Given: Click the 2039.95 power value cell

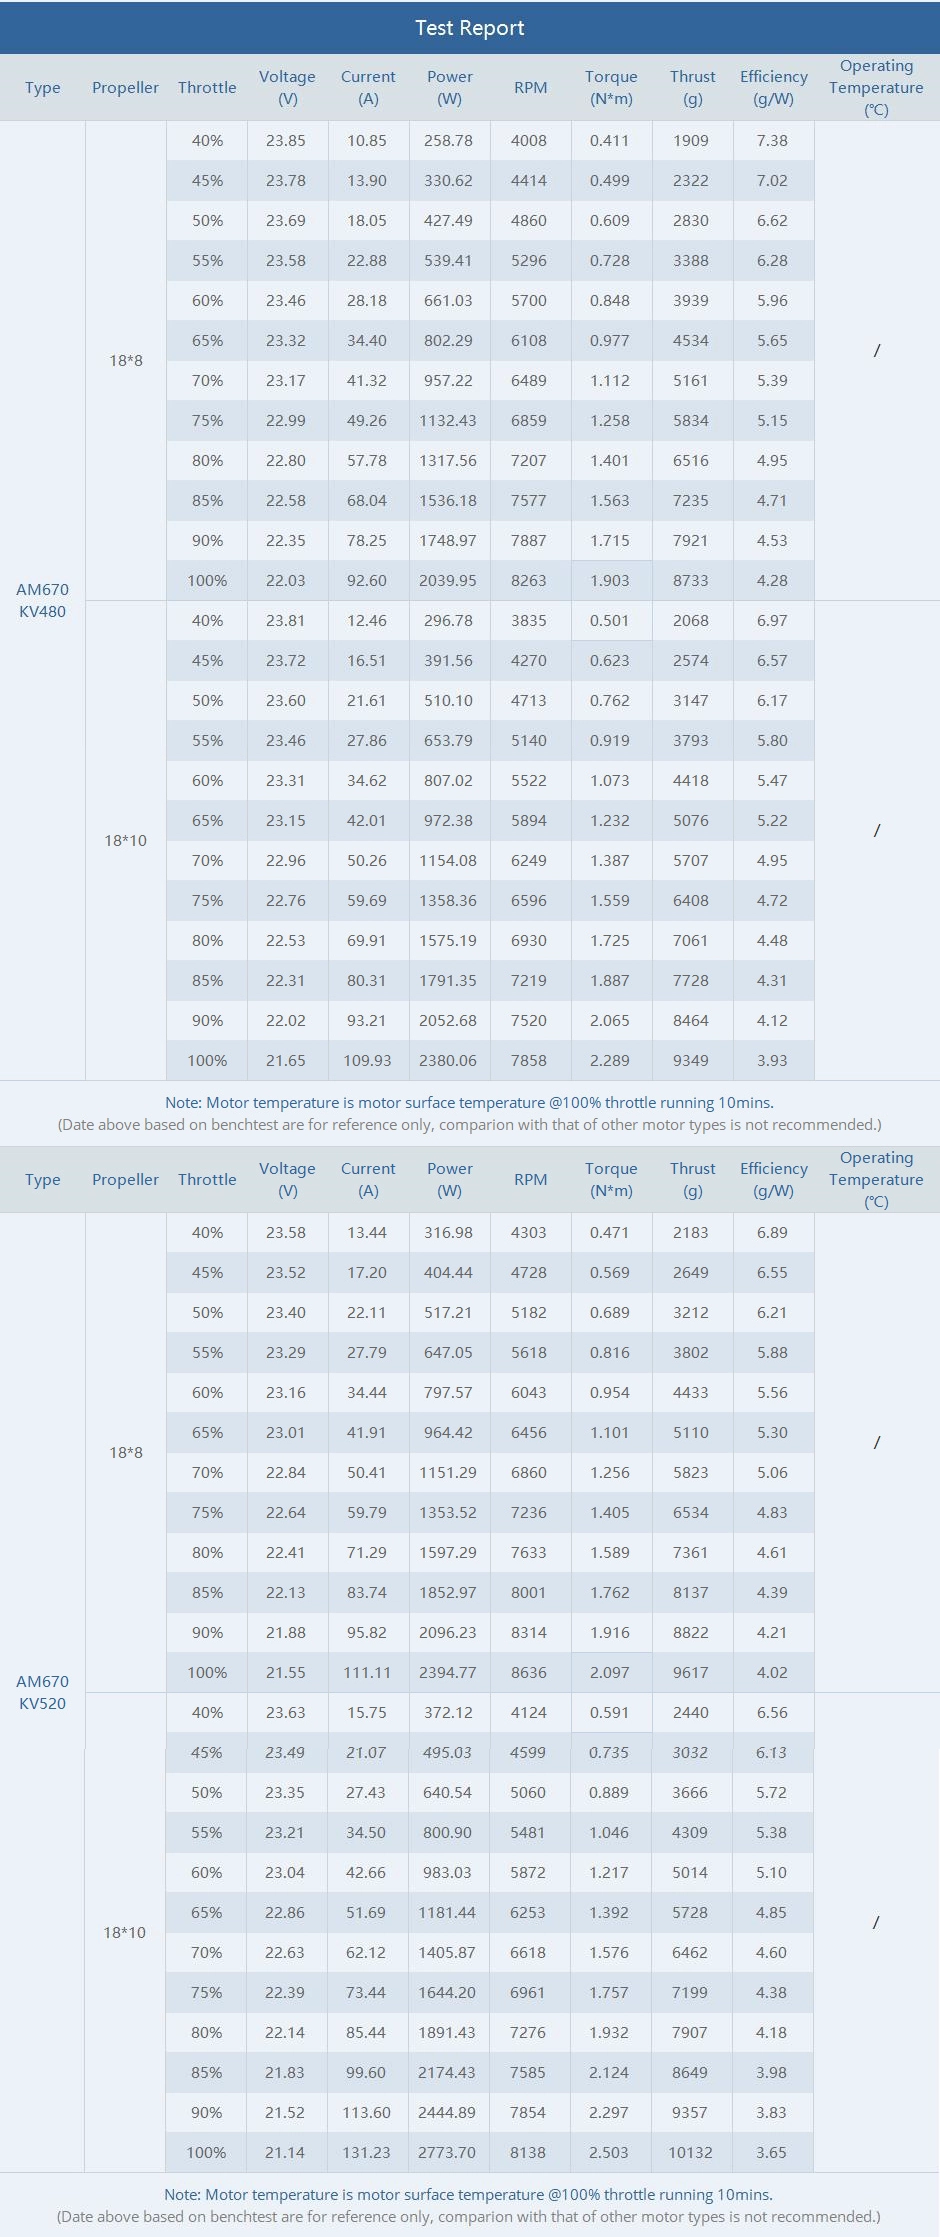Looking at the screenshot, I should (448, 580).
